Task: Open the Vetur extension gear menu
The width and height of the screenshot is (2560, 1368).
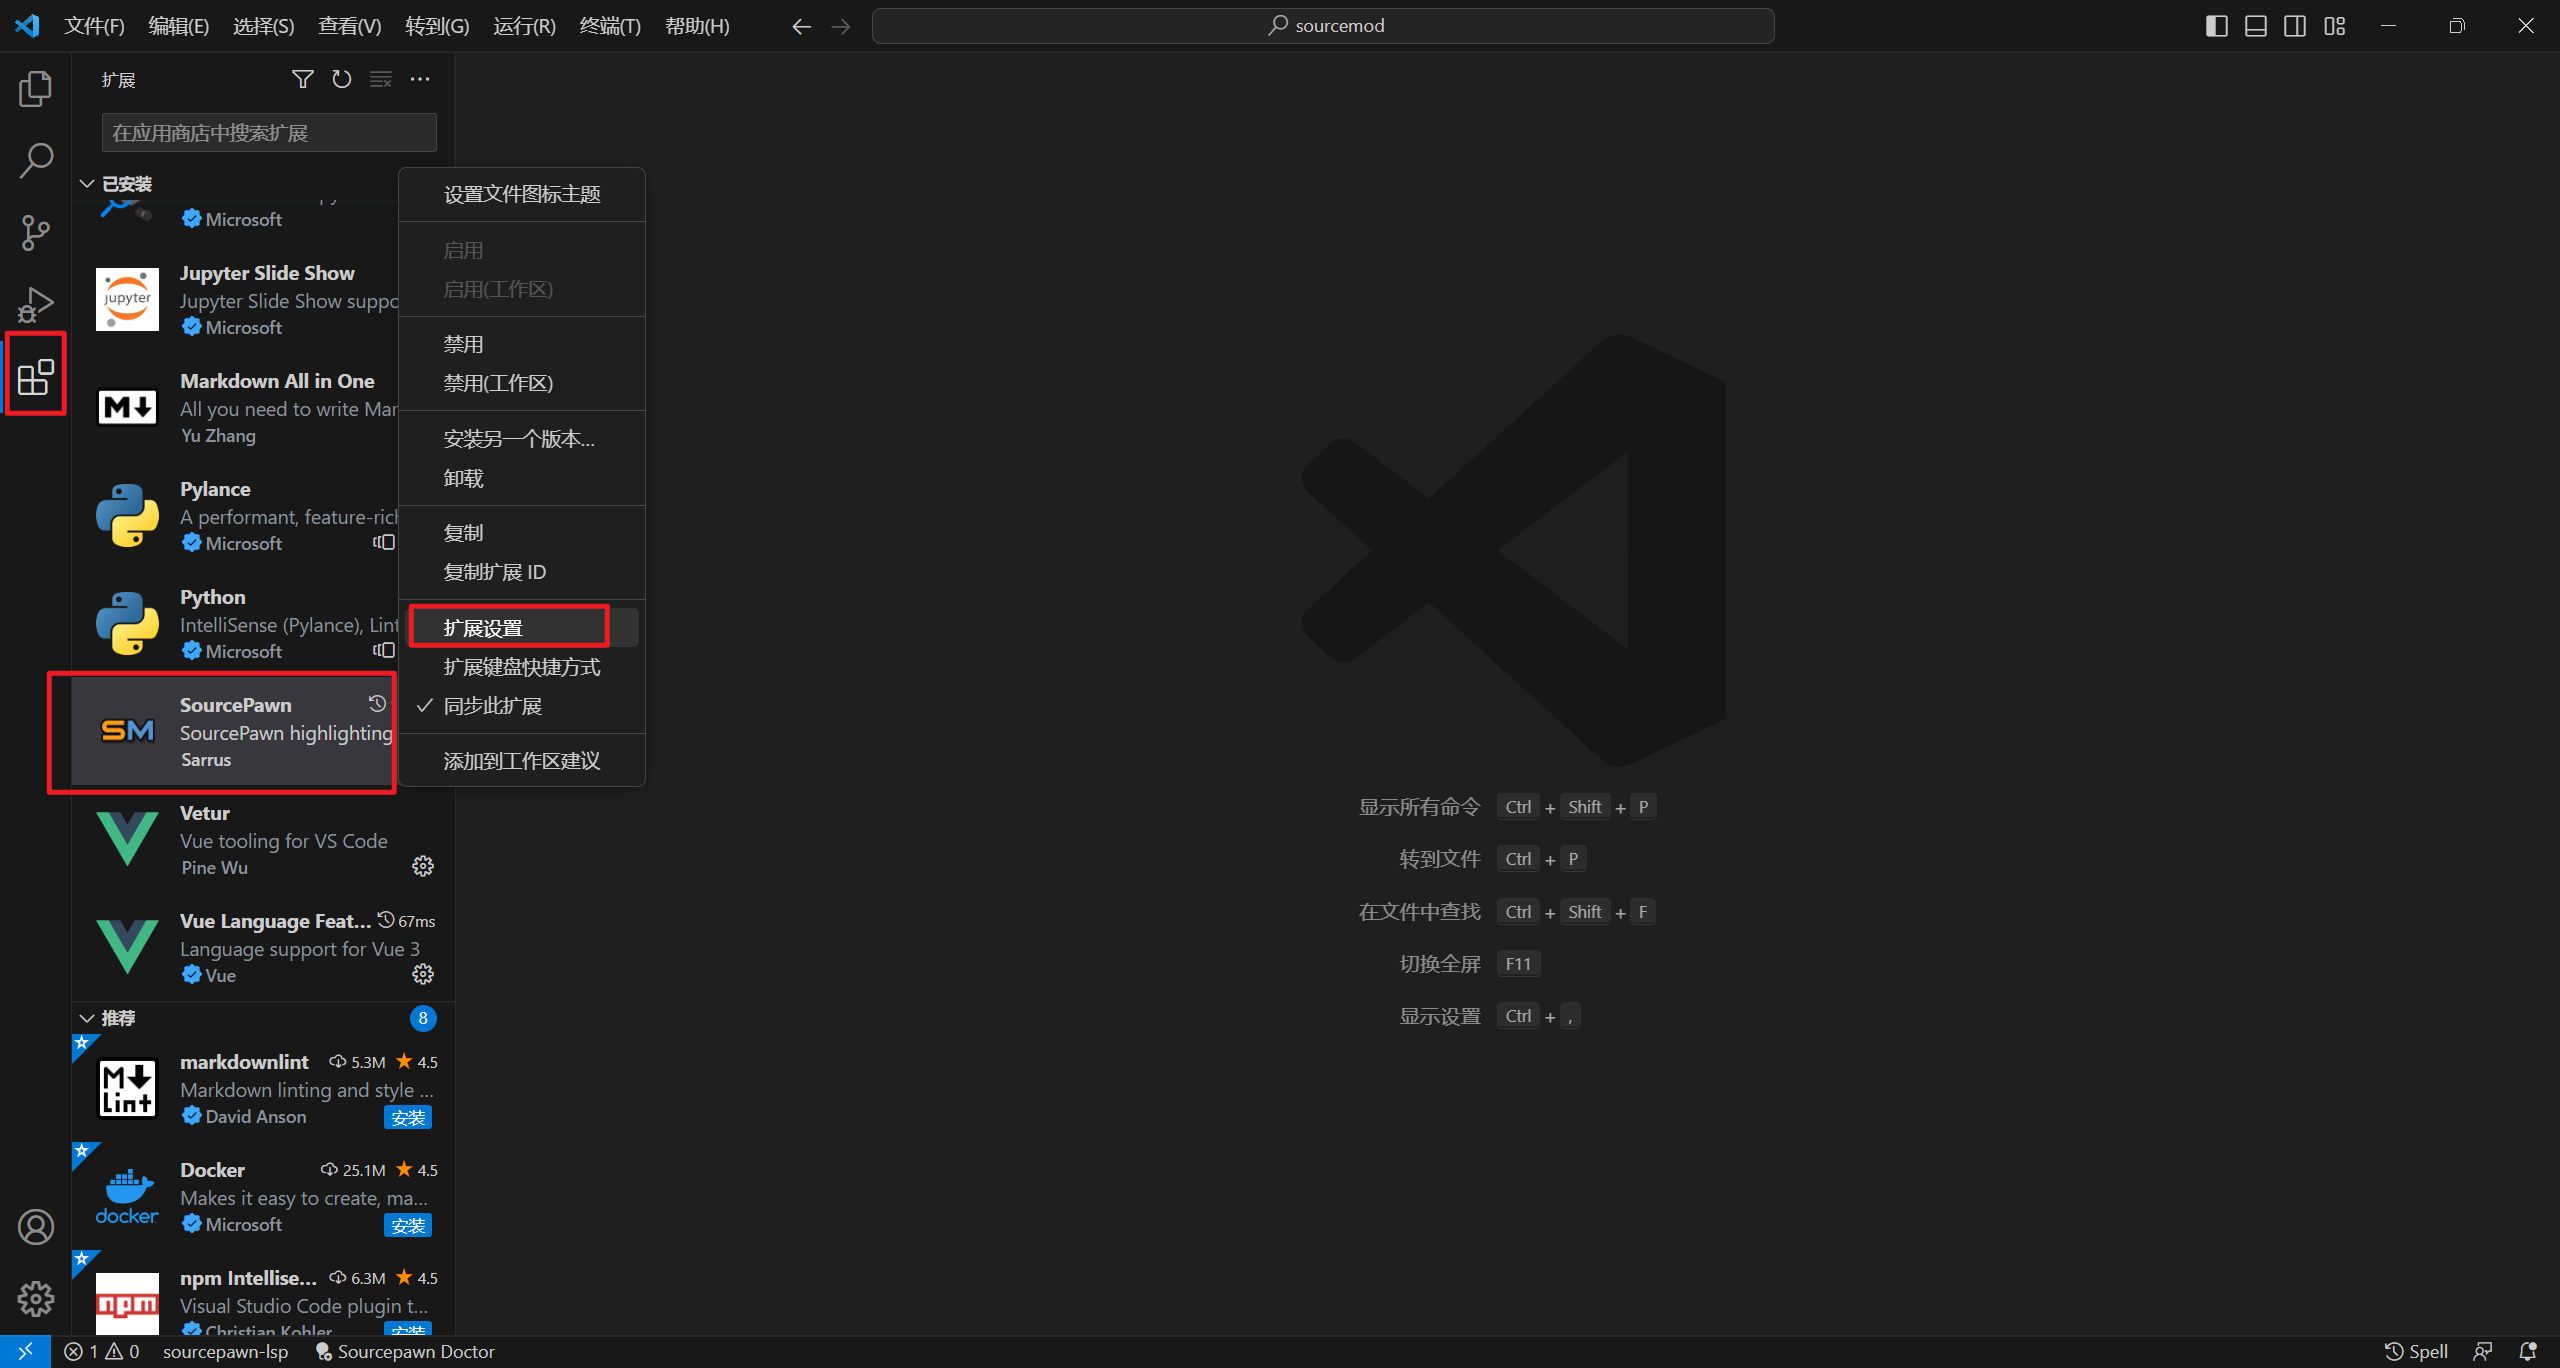Action: pos(423,866)
